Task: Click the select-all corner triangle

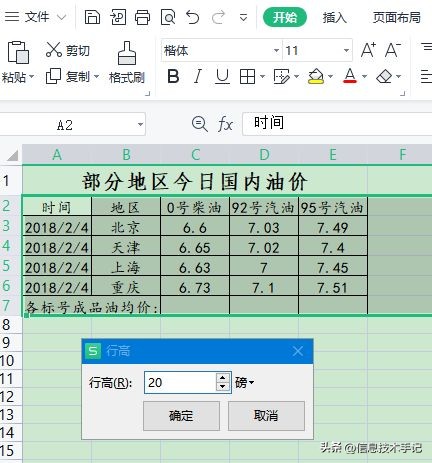Action: click(x=12, y=155)
